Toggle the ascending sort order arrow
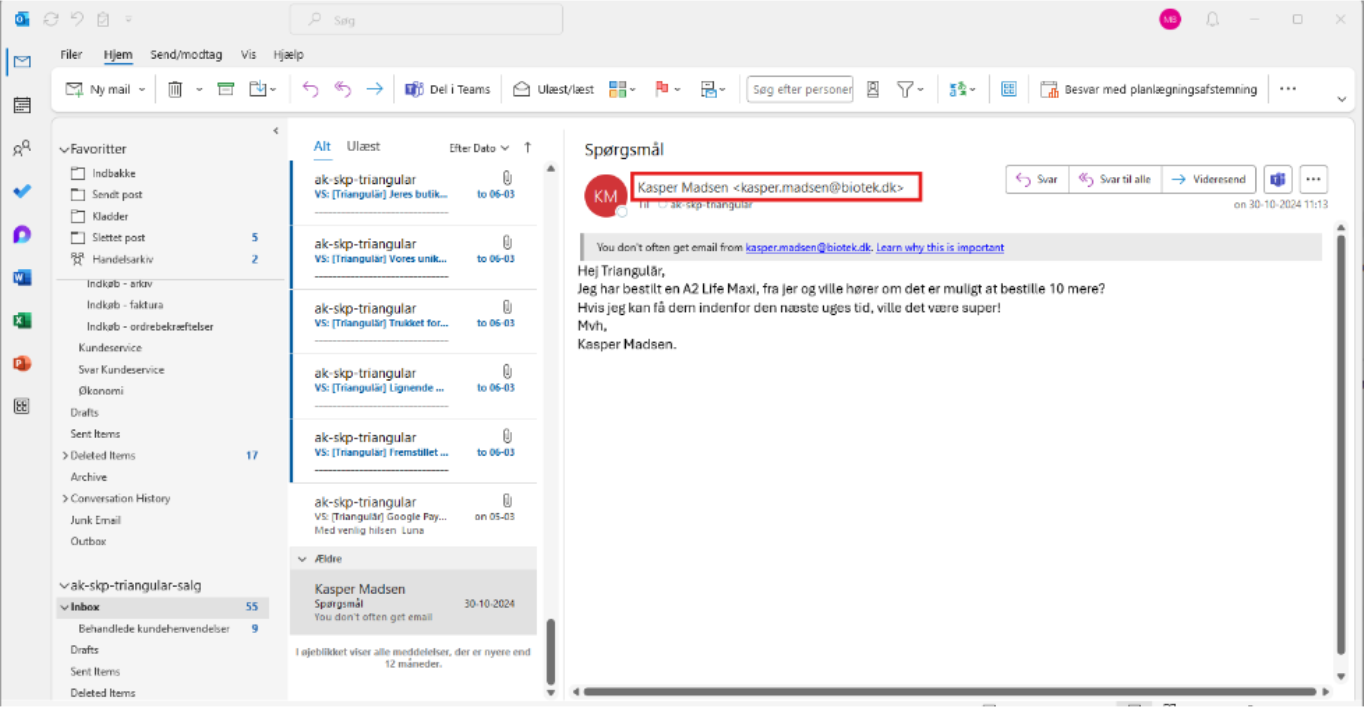 point(528,147)
